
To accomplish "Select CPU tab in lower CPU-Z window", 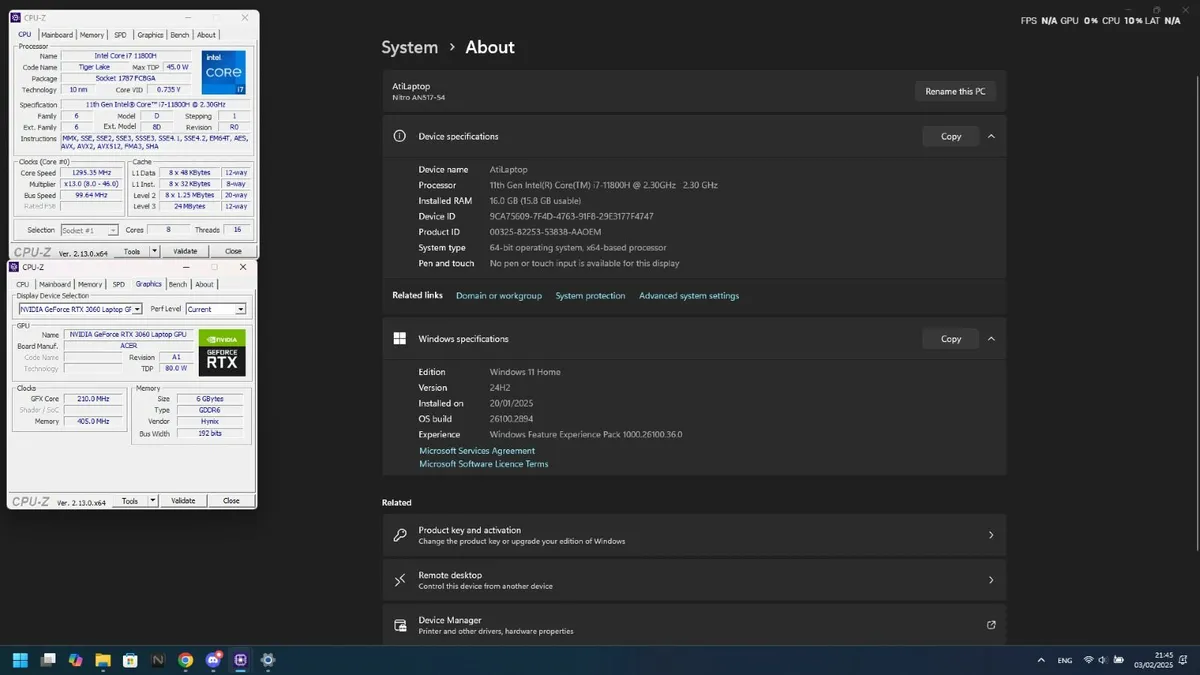I will [x=23, y=284].
